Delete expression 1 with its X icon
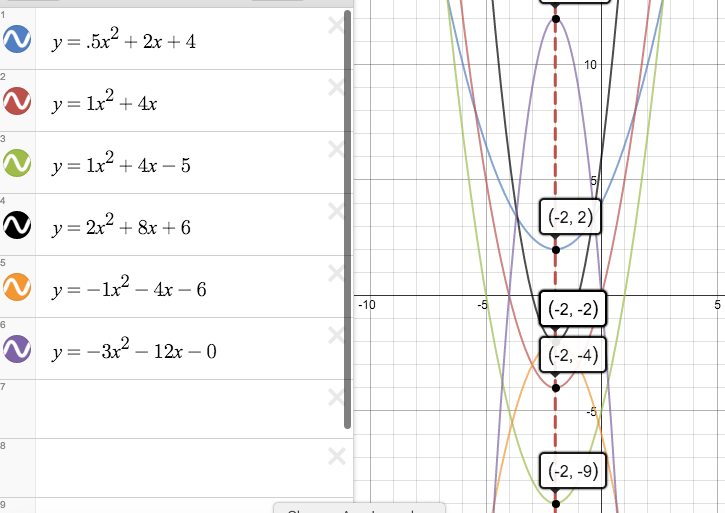This screenshot has height=513, width=725. pos(337,25)
